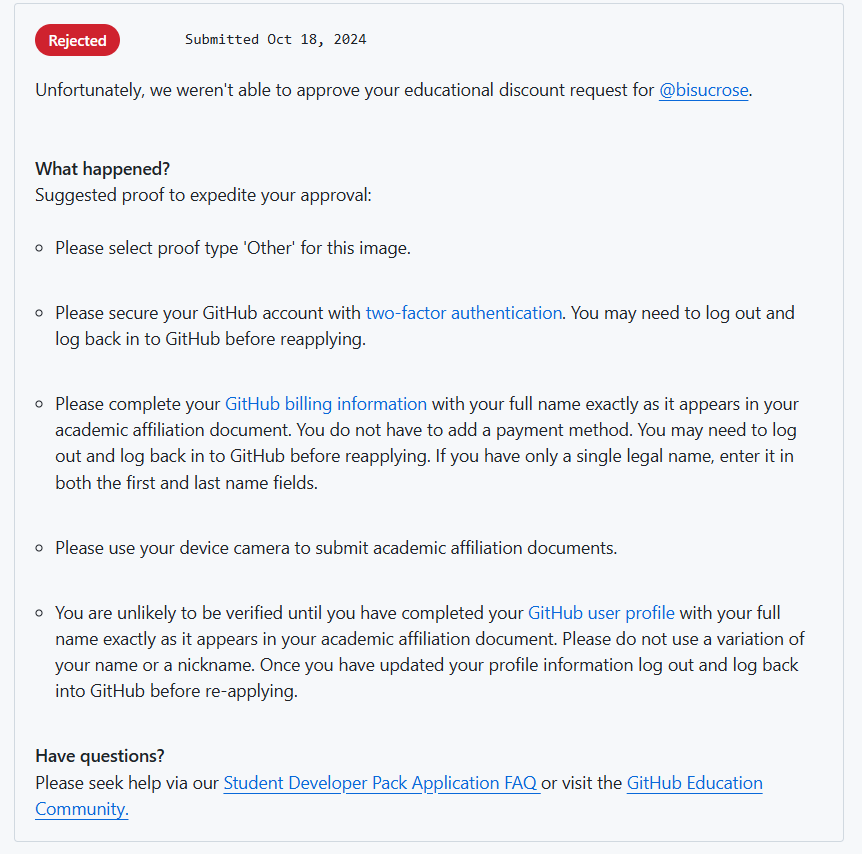Visit the GitHub Education Community link

click(x=694, y=783)
